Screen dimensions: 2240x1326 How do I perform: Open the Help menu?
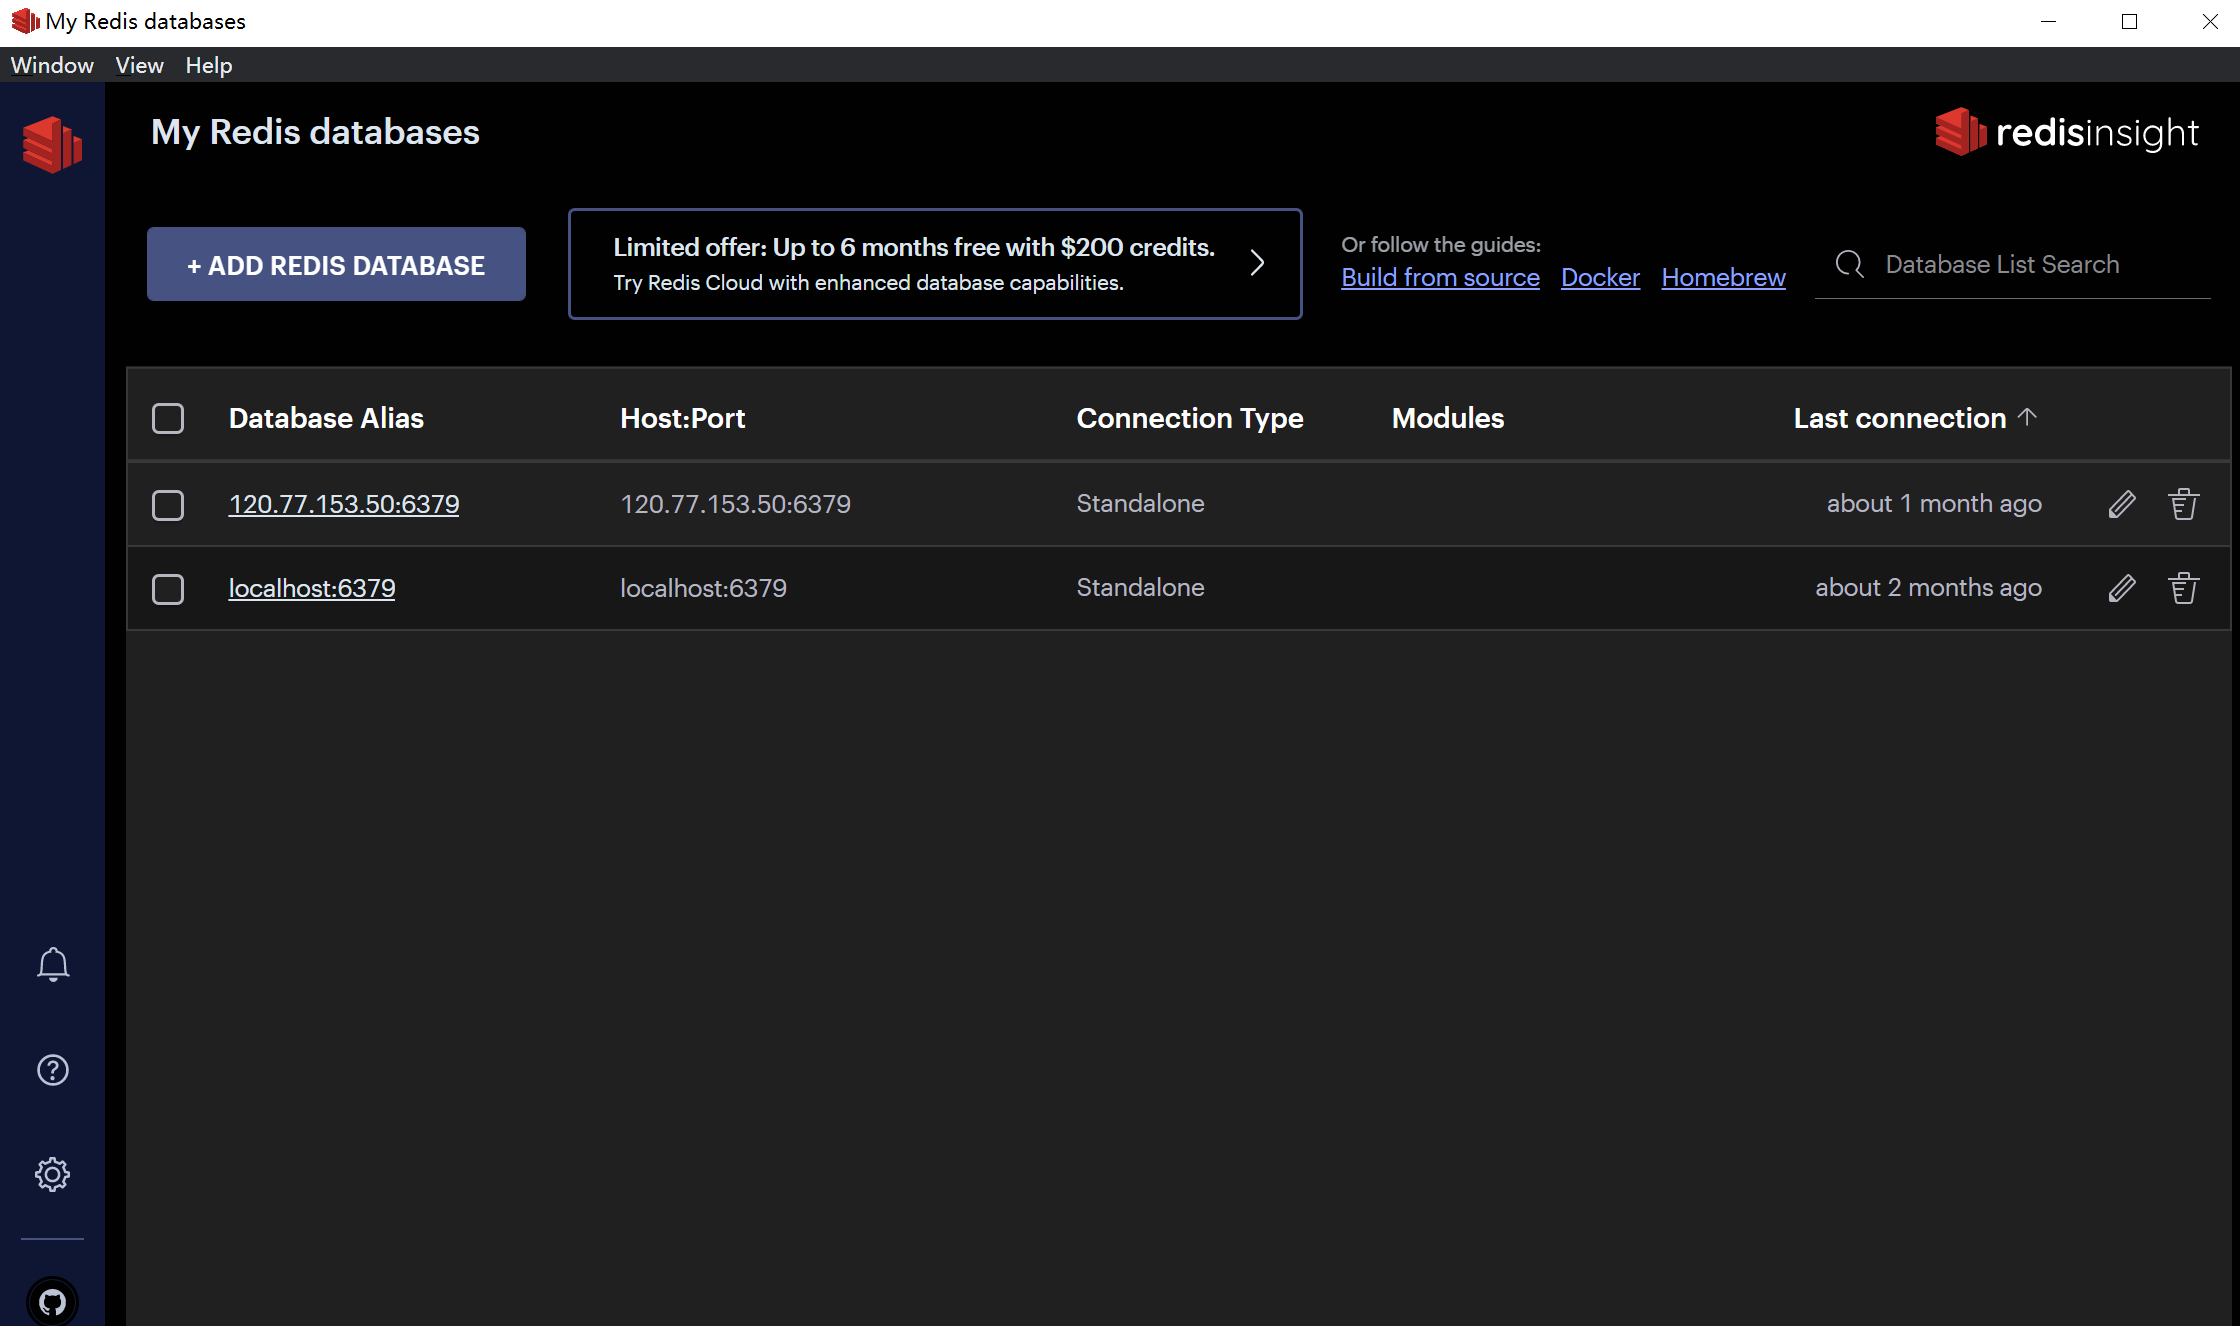(x=208, y=65)
